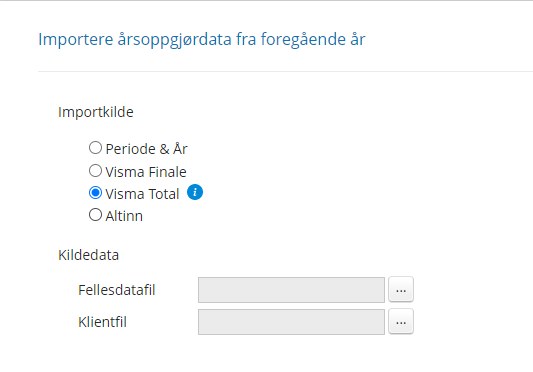Click the Importkilde section heading

[96, 112]
